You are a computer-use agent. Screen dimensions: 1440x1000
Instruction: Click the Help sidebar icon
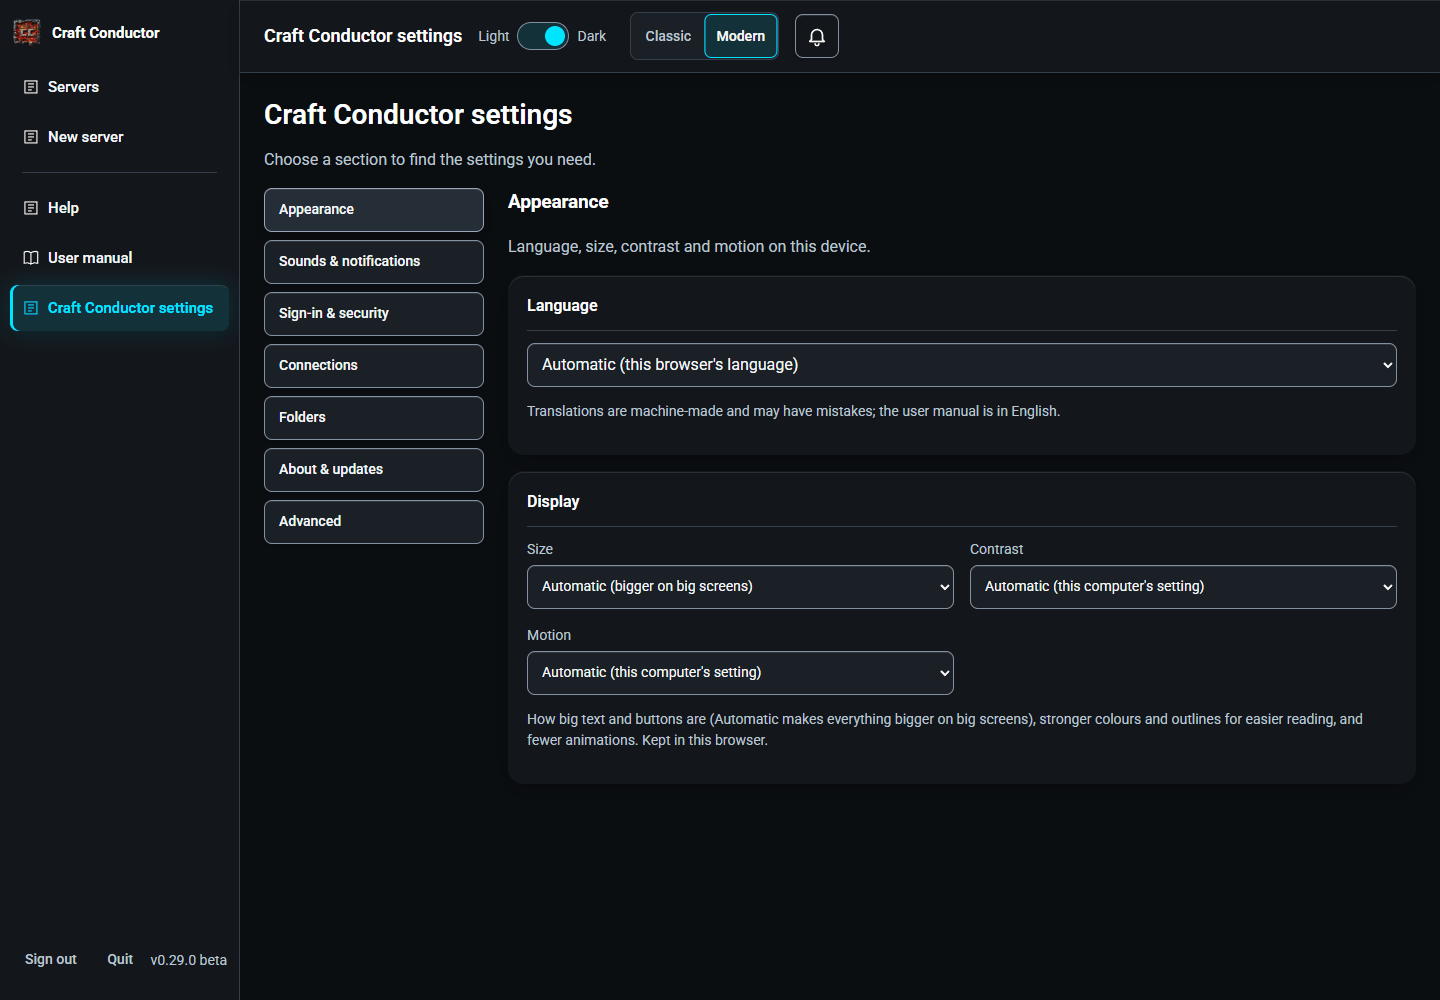[31, 208]
